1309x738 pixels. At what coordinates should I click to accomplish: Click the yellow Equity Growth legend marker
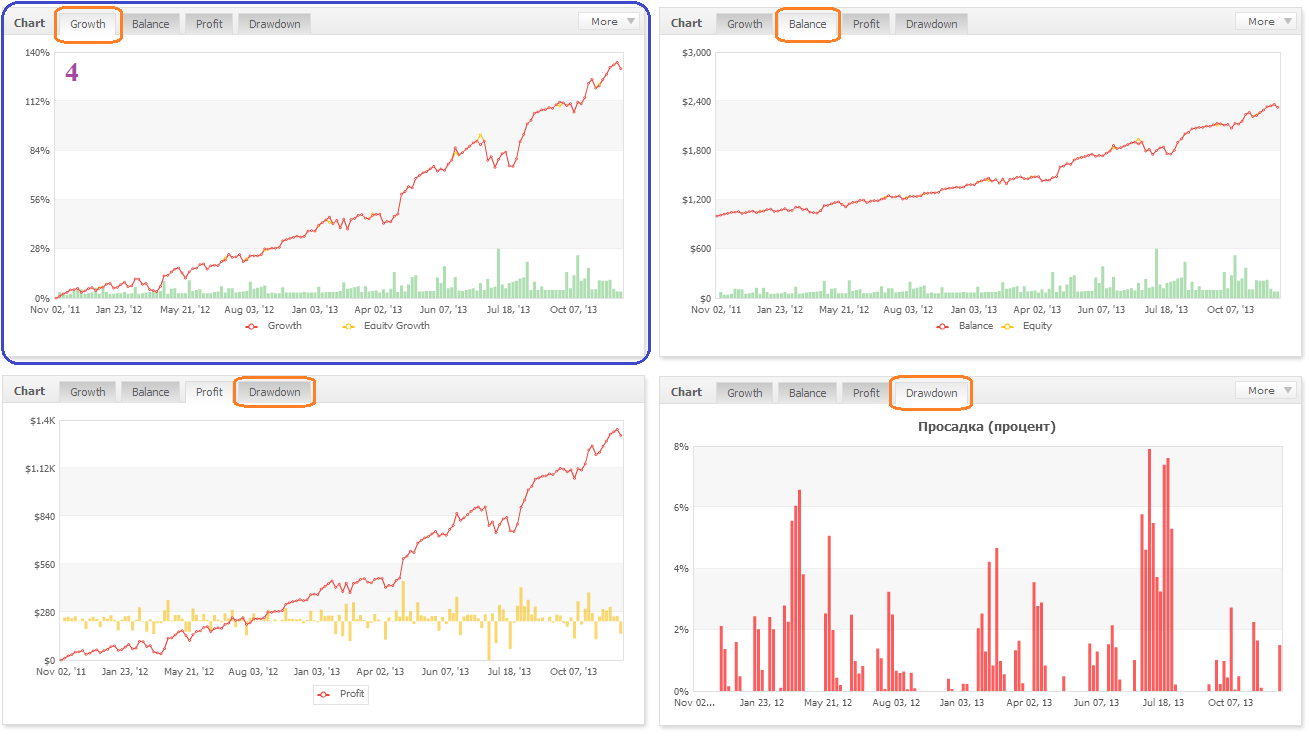pos(349,326)
